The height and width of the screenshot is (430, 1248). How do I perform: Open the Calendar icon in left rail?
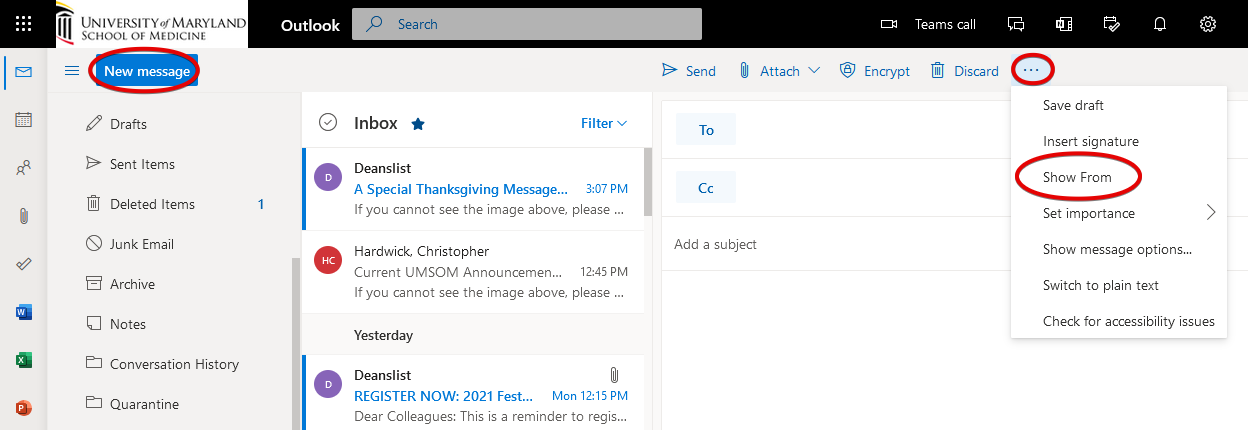coord(24,120)
